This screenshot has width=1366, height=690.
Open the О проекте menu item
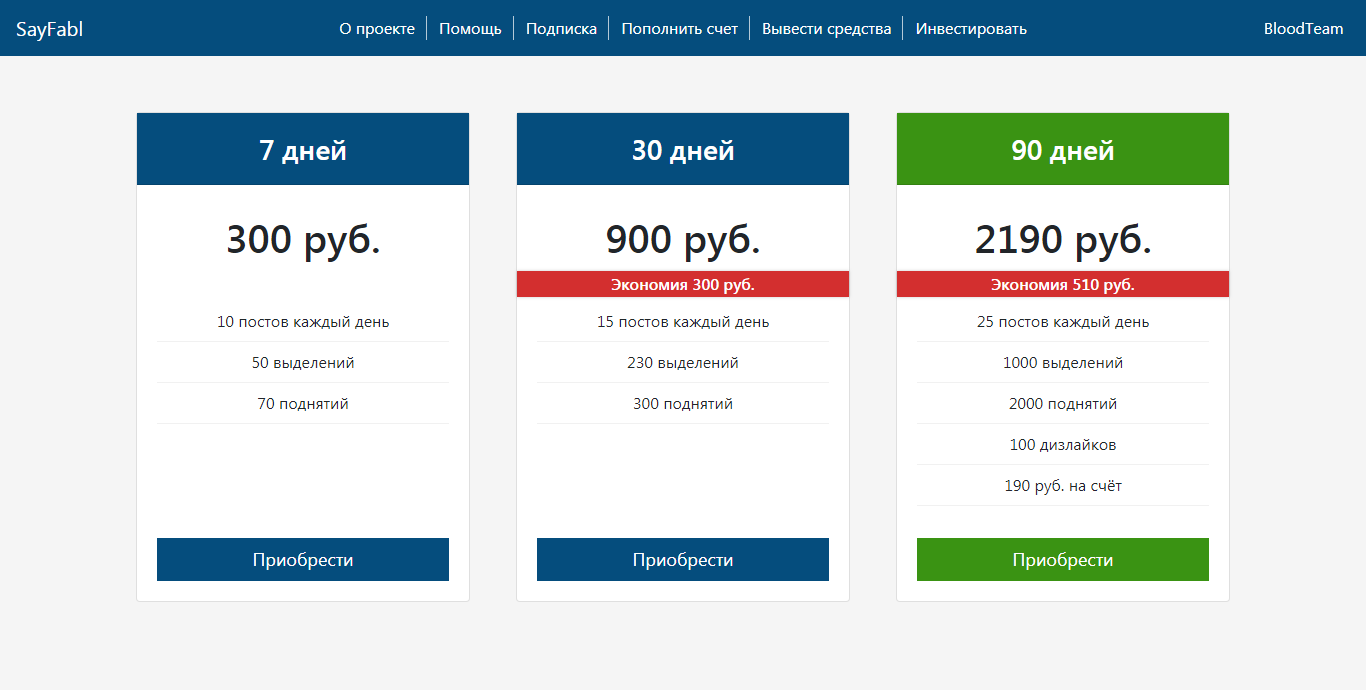(x=377, y=29)
